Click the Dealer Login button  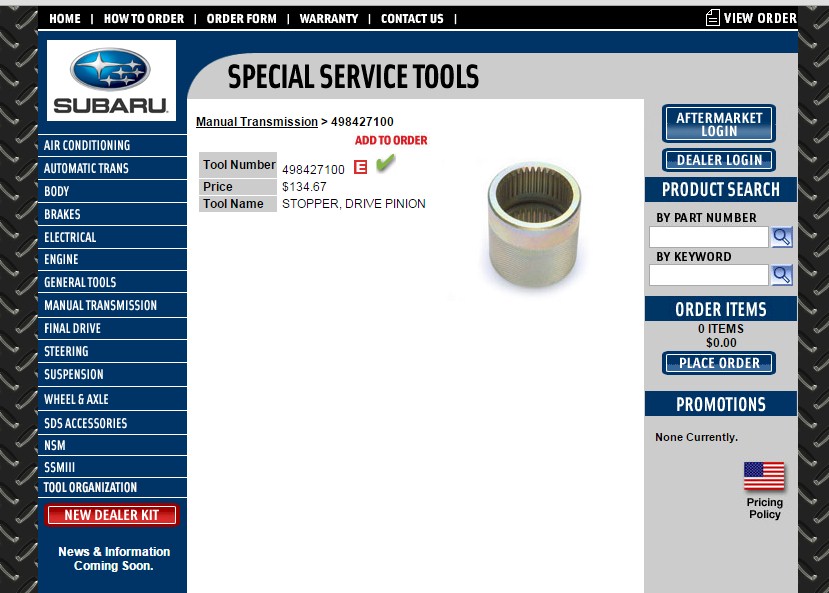click(x=719, y=160)
